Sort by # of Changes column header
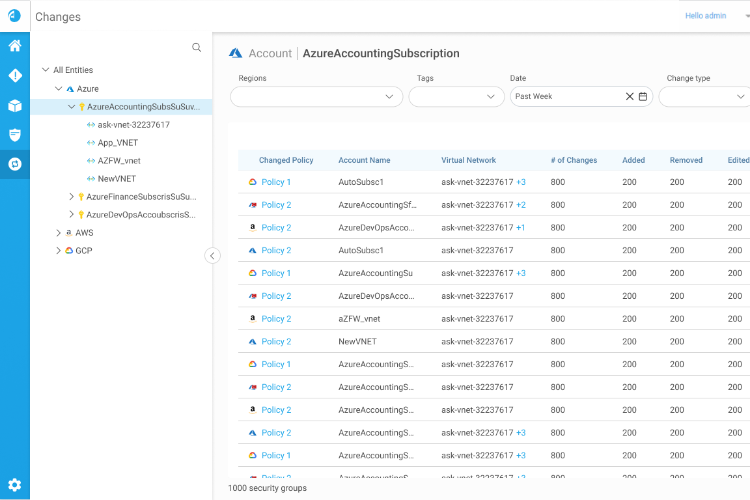 574,160
